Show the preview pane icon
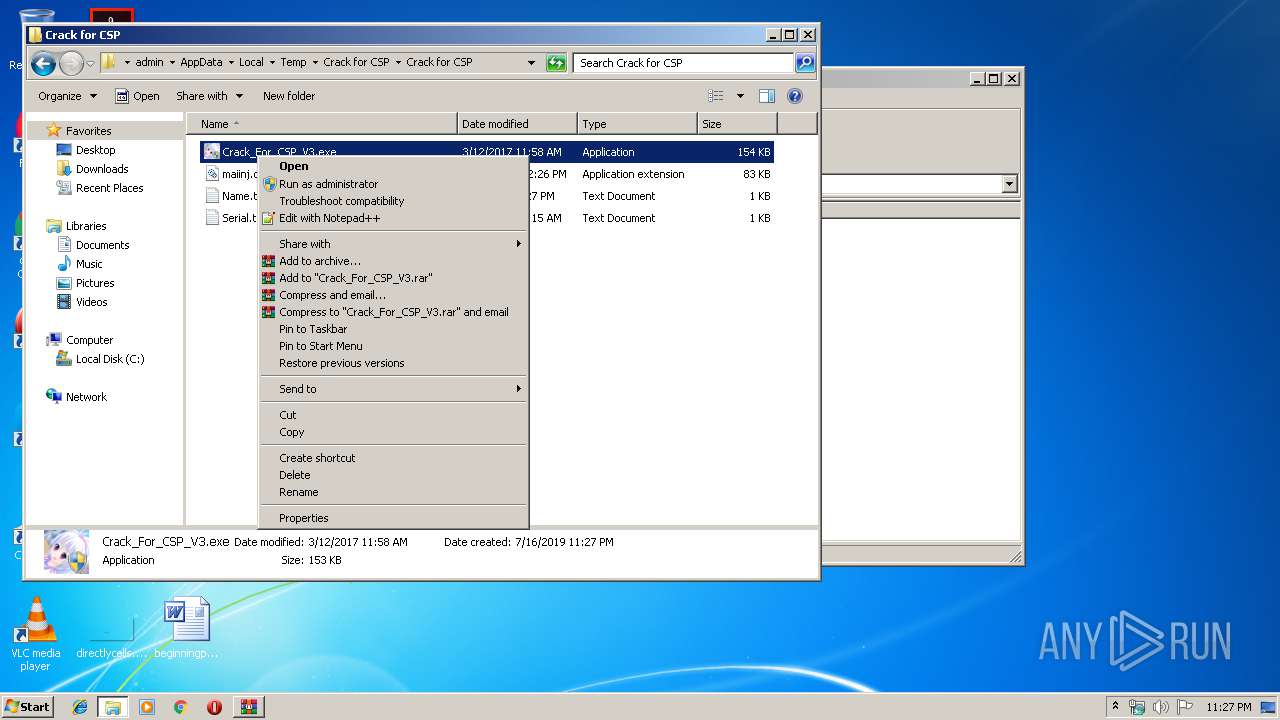Viewport: 1280px width, 720px height. click(767, 96)
